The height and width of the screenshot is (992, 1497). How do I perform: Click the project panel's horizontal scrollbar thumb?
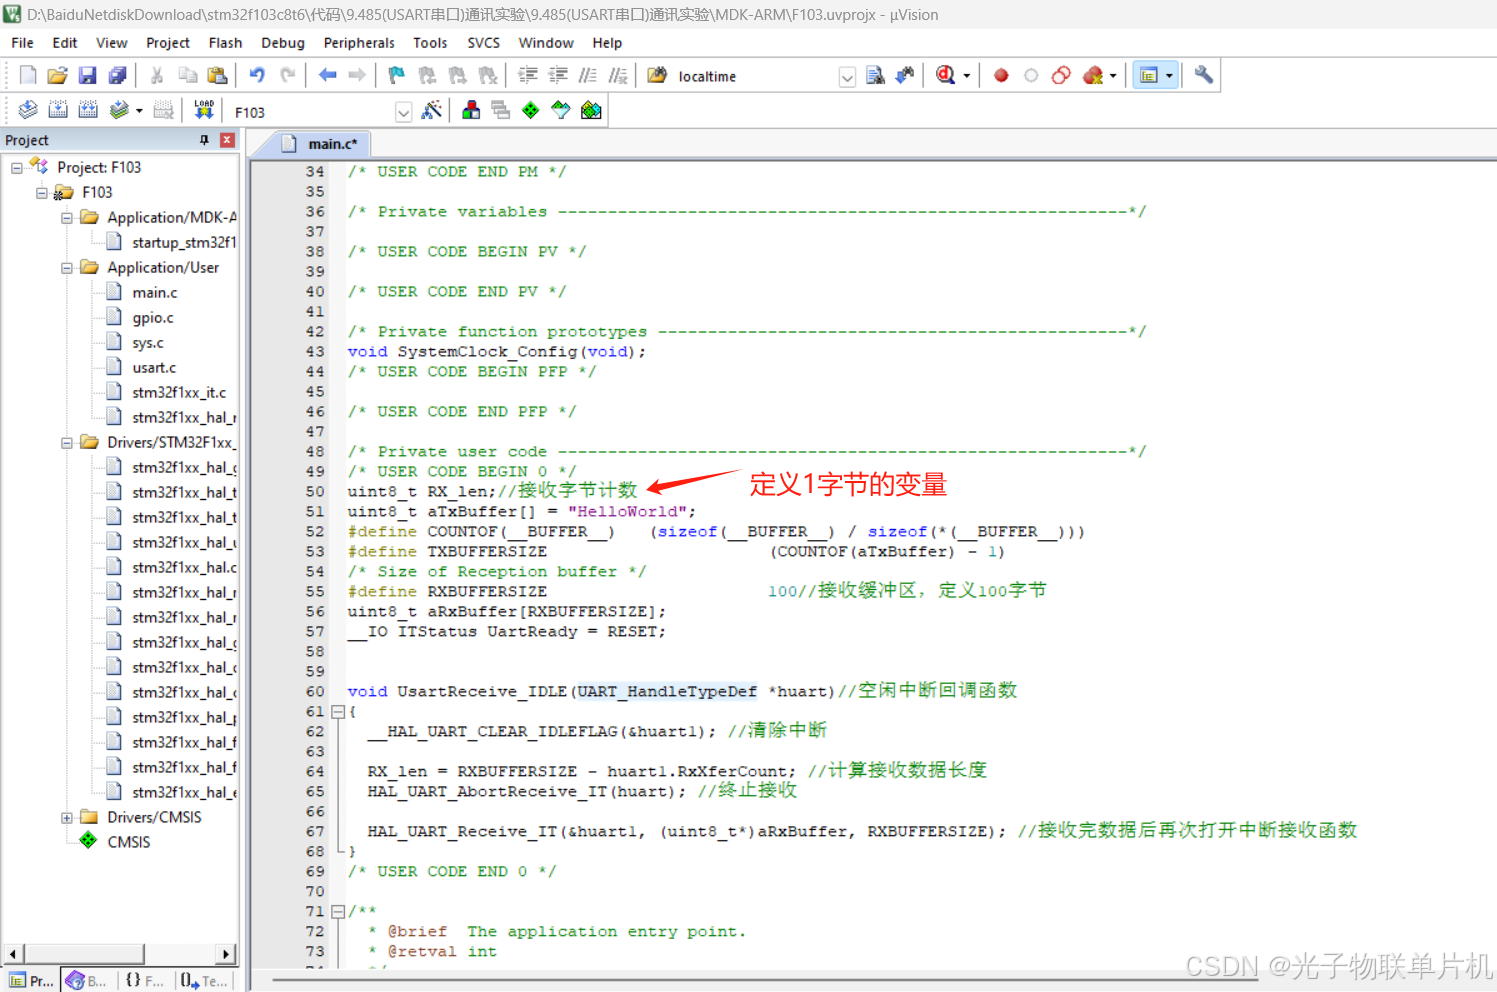87,954
